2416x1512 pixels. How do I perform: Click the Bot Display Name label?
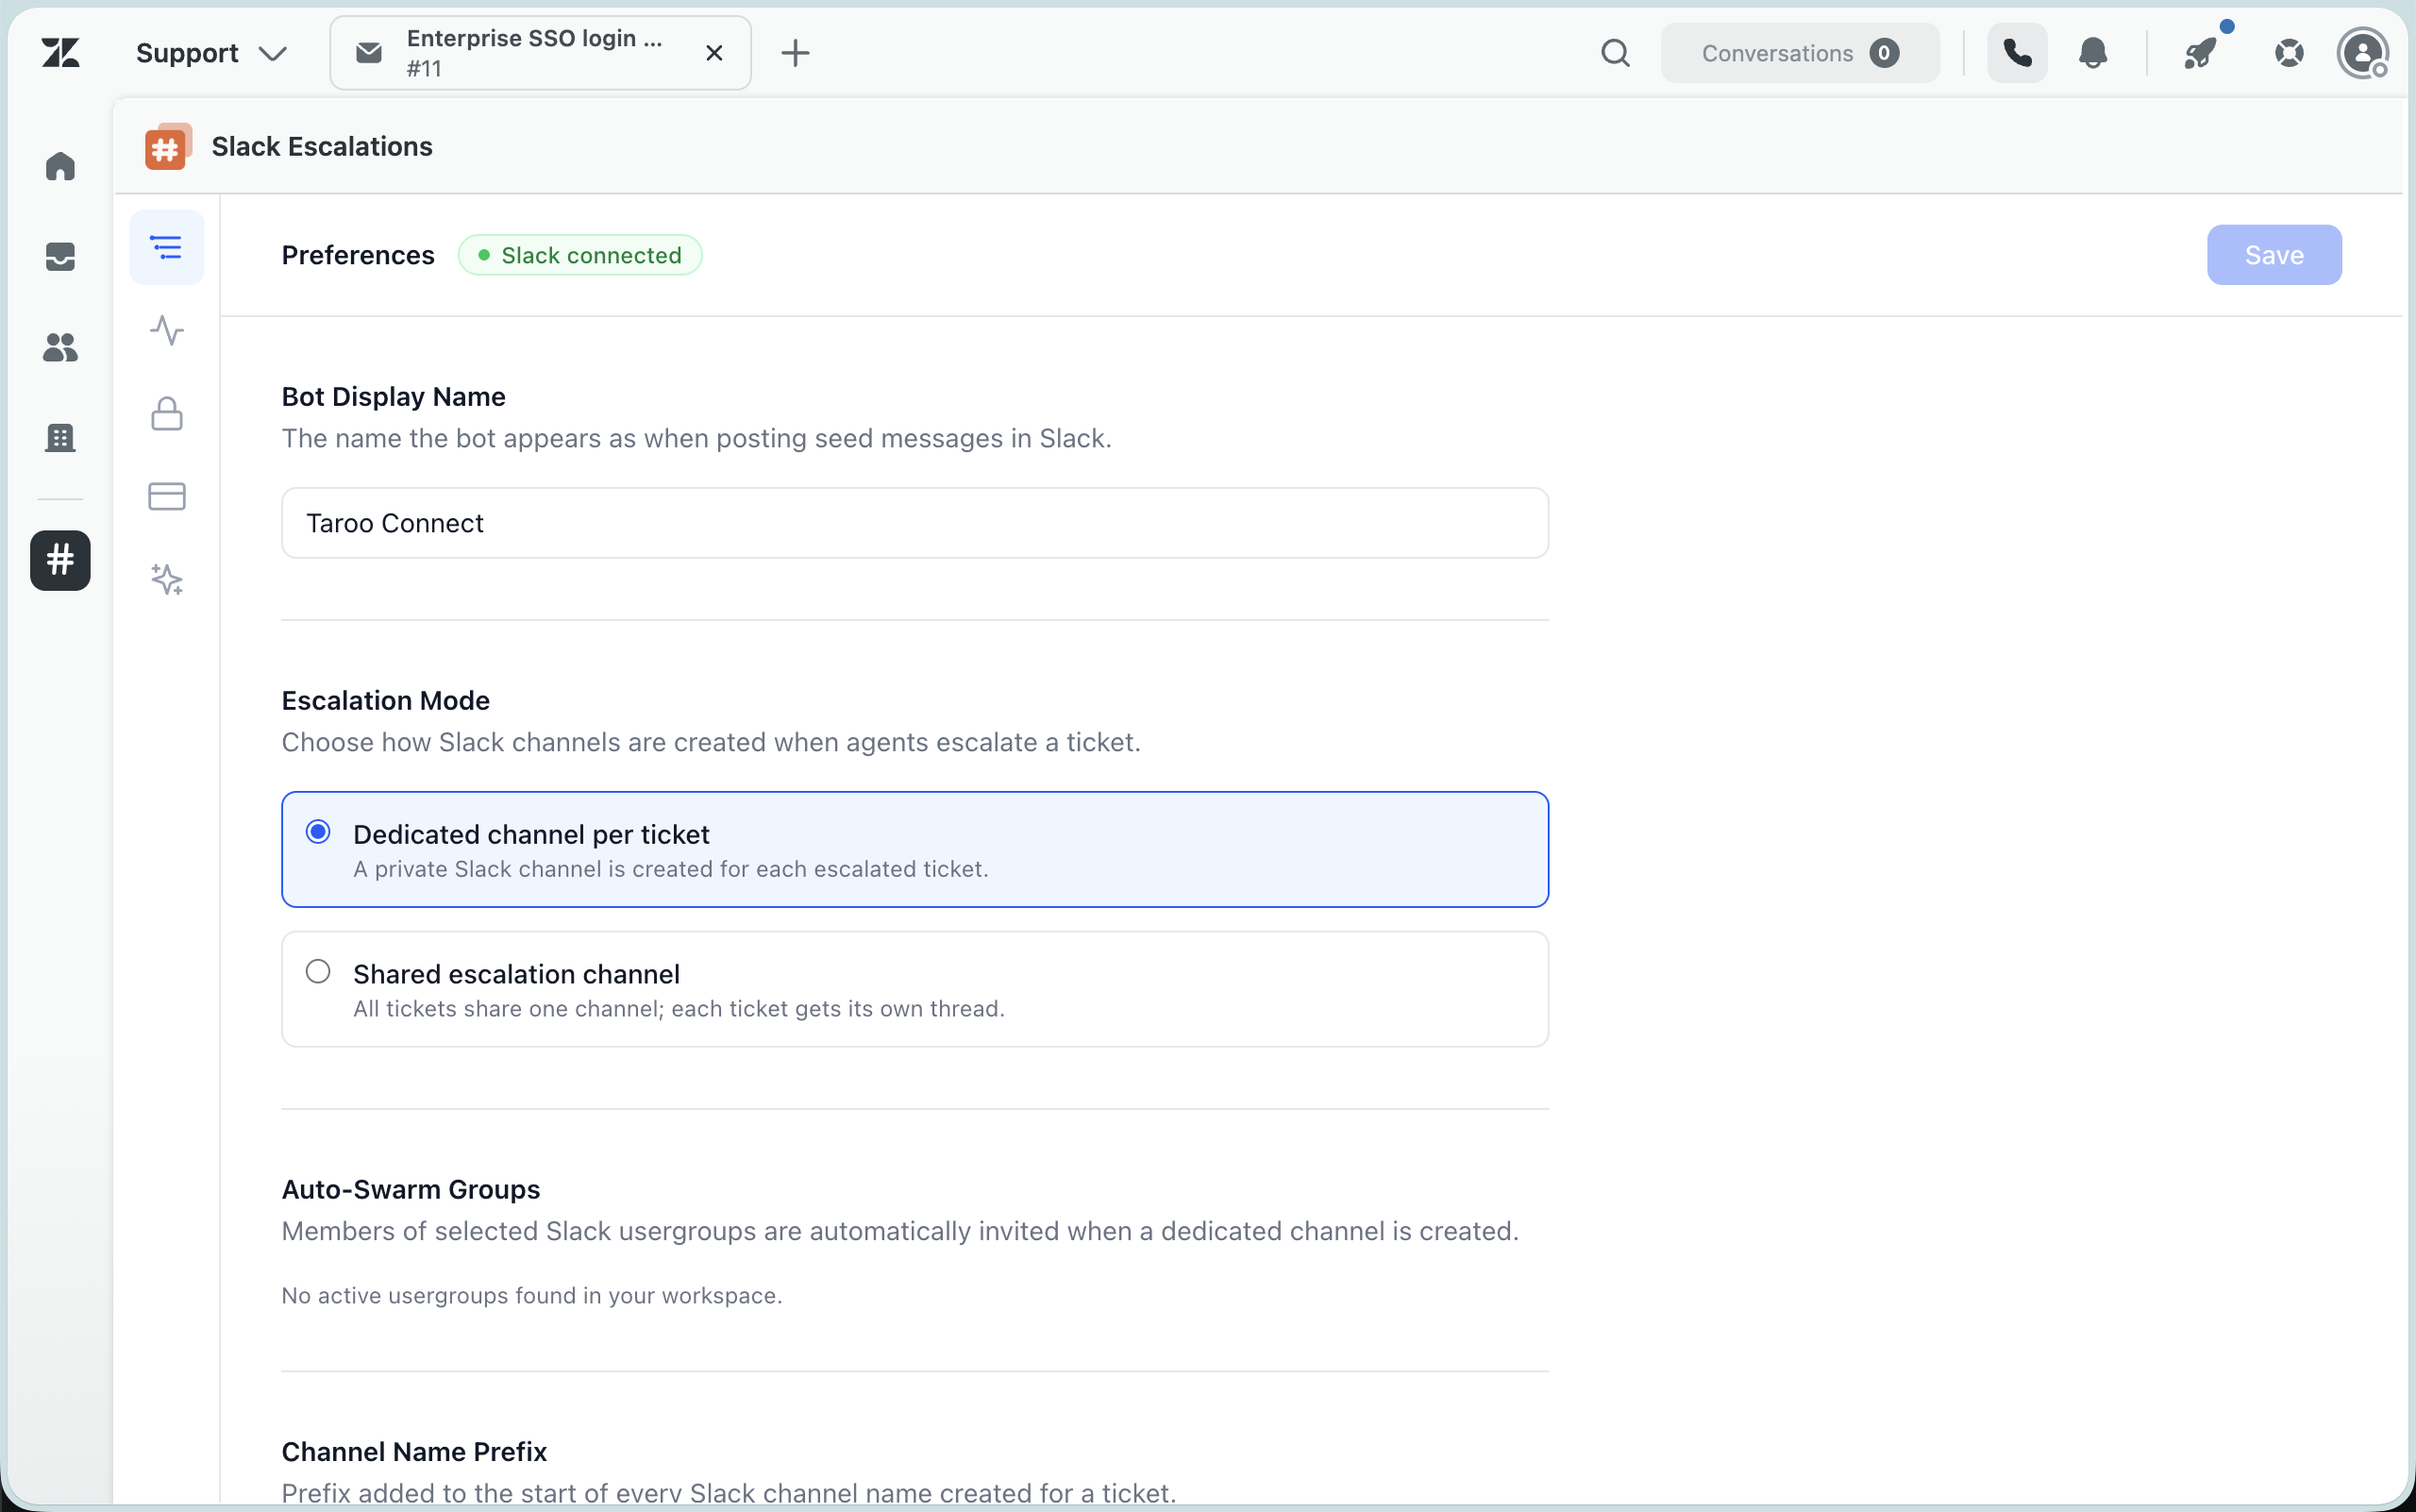click(x=394, y=397)
